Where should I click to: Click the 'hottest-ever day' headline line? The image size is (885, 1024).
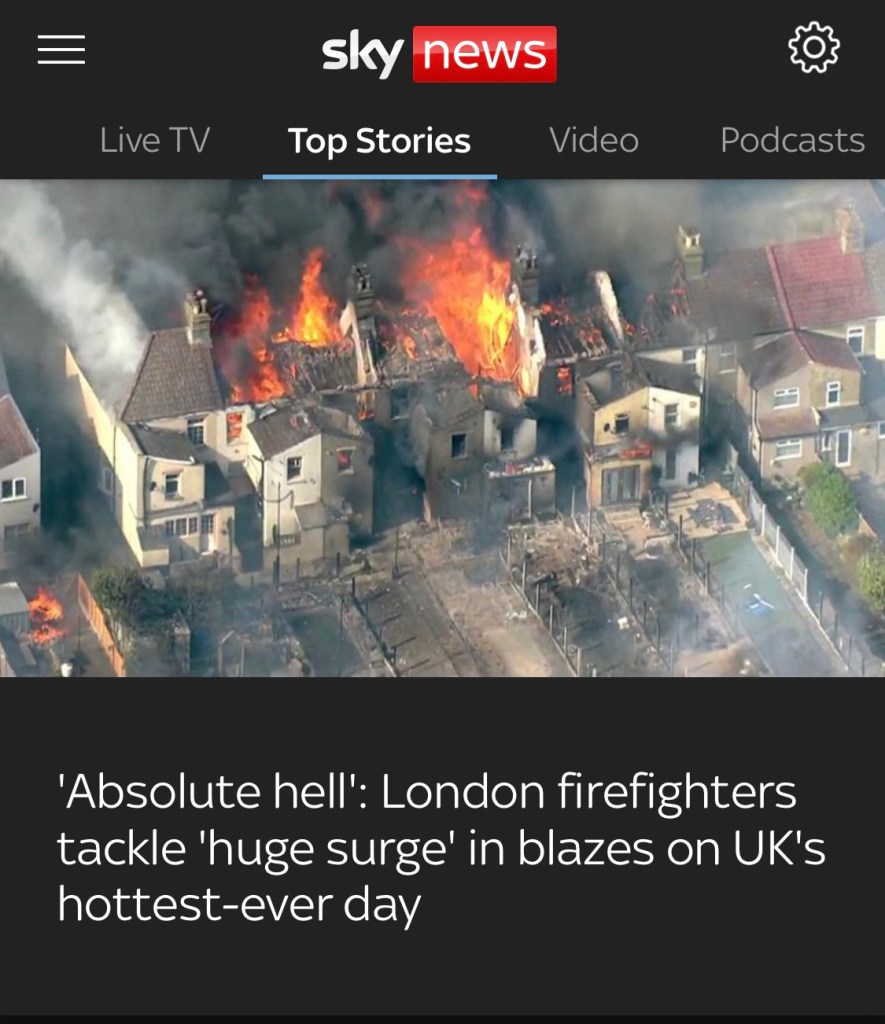(239, 905)
